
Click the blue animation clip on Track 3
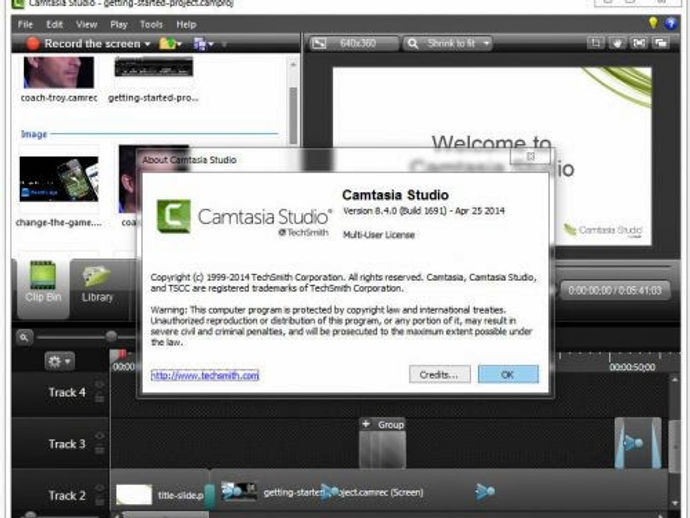(638, 443)
